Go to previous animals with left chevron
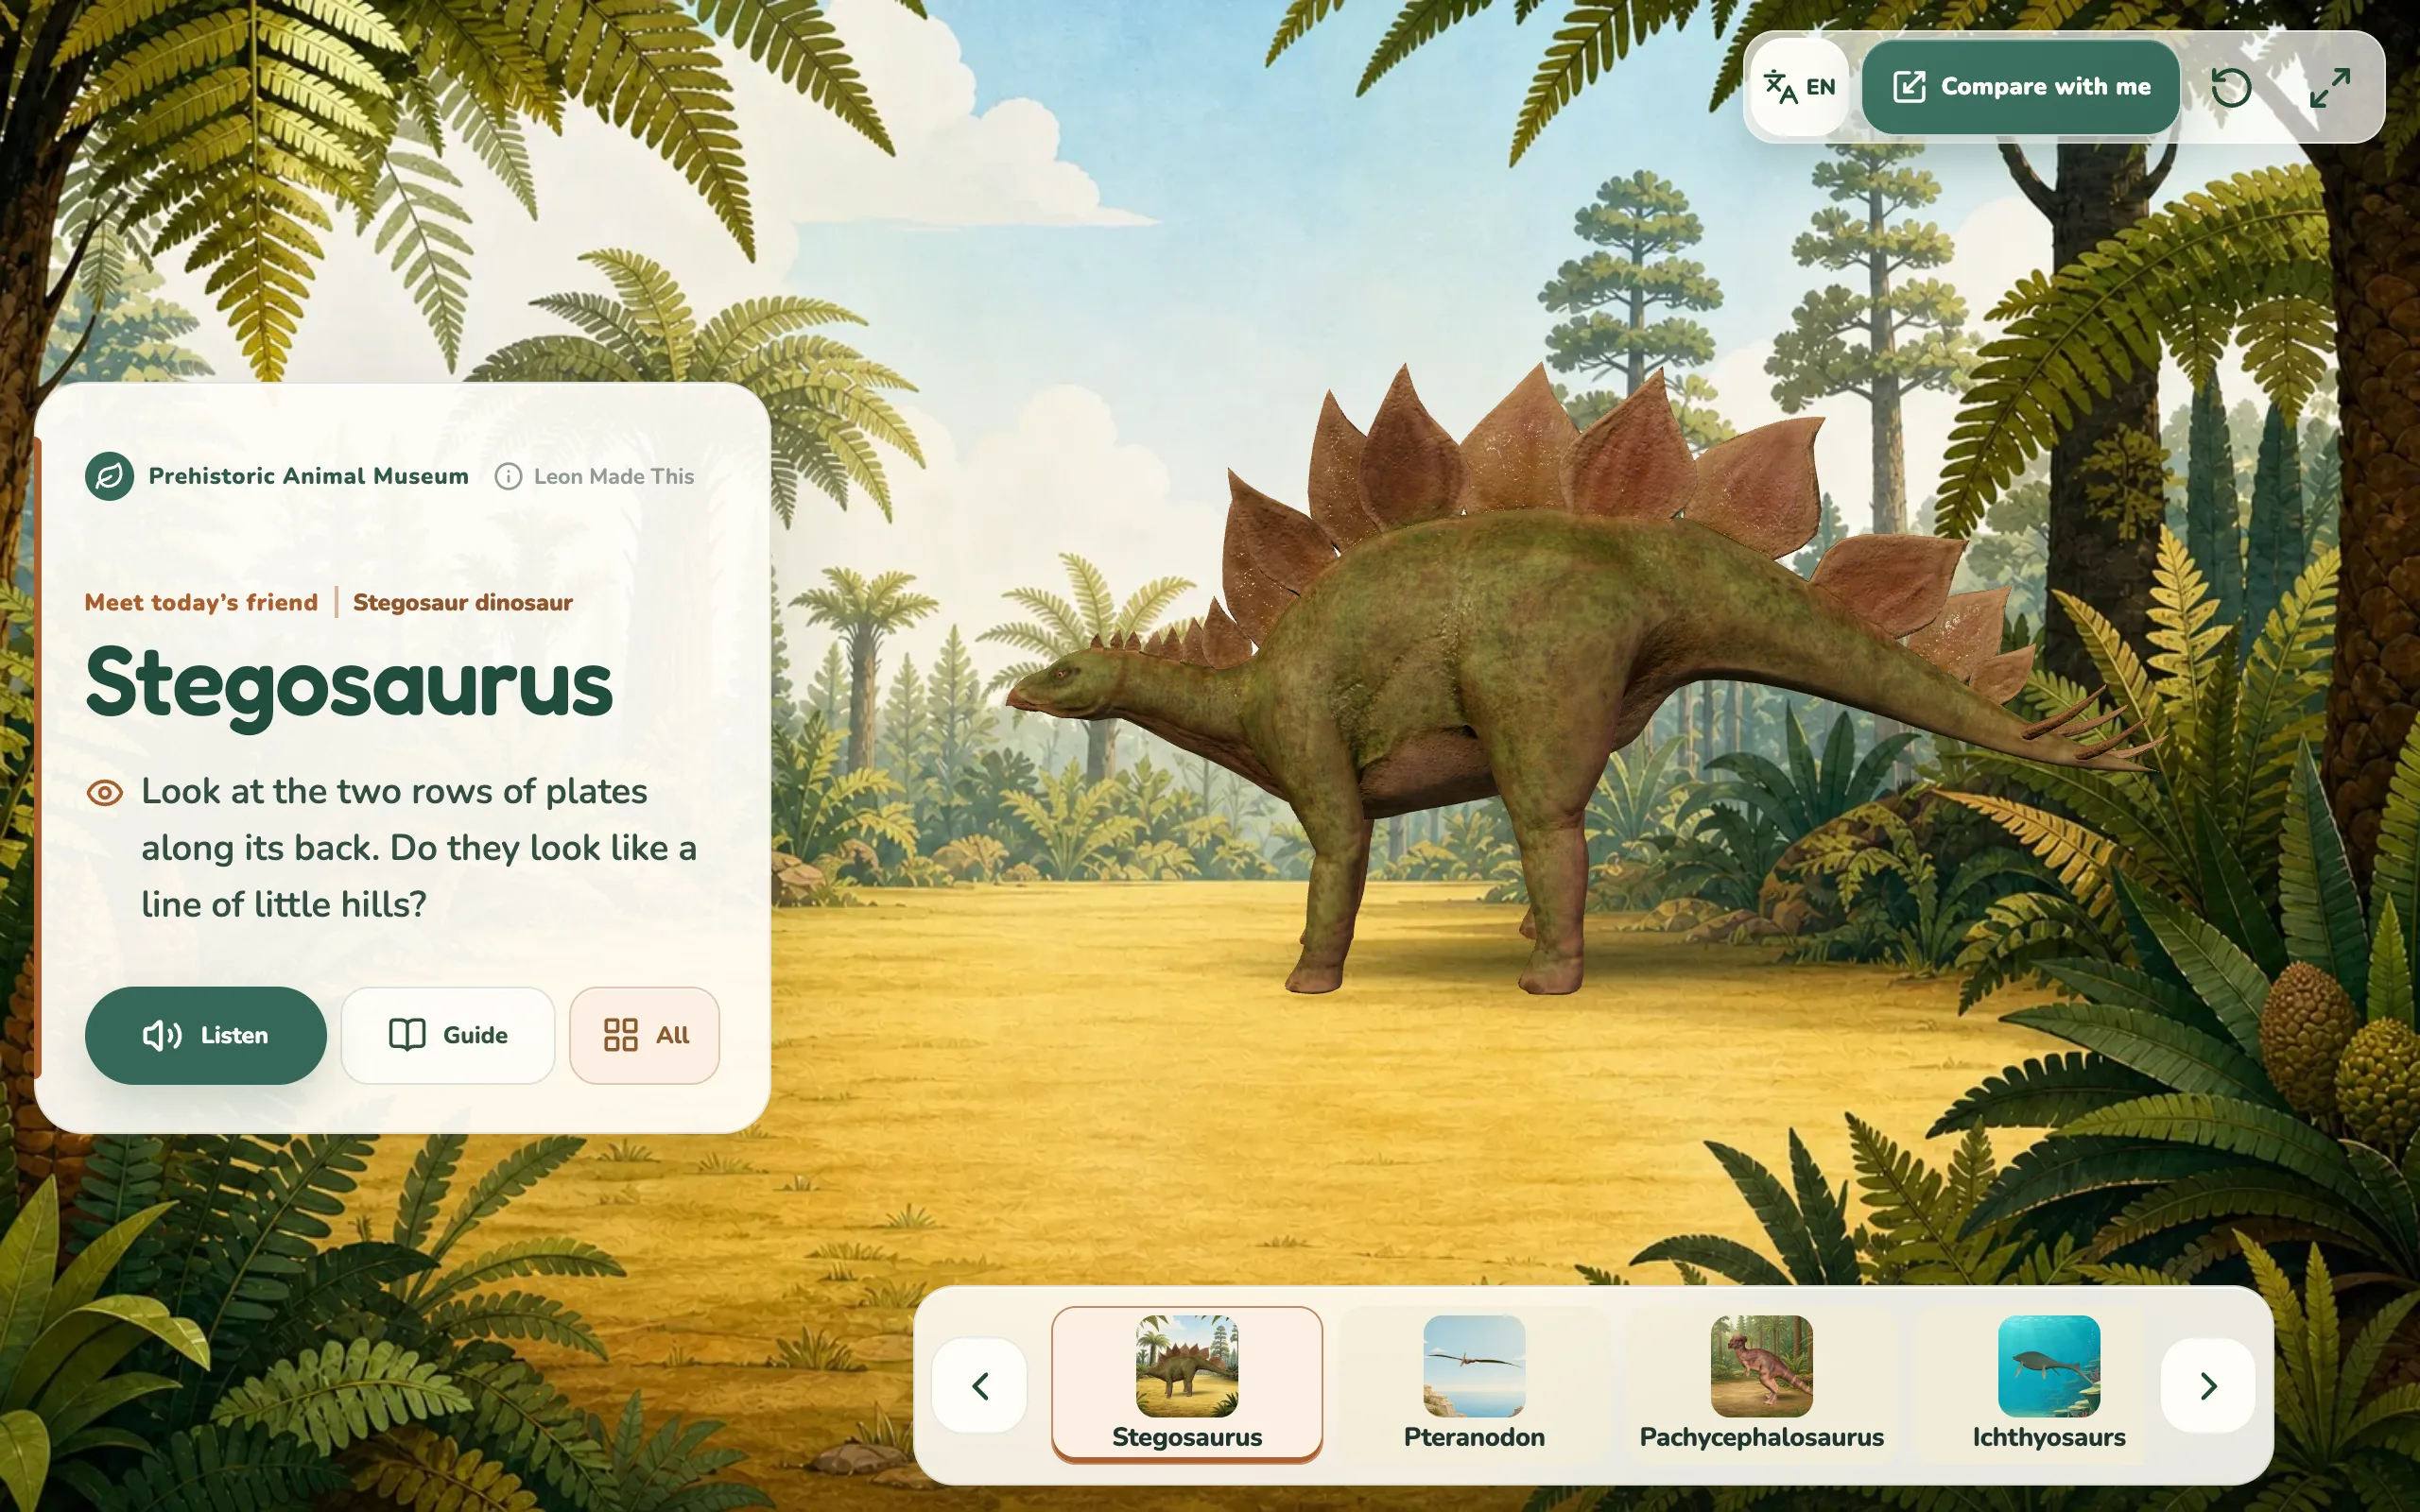This screenshot has width=2420, height=1512. click(x=980, y=1386)
